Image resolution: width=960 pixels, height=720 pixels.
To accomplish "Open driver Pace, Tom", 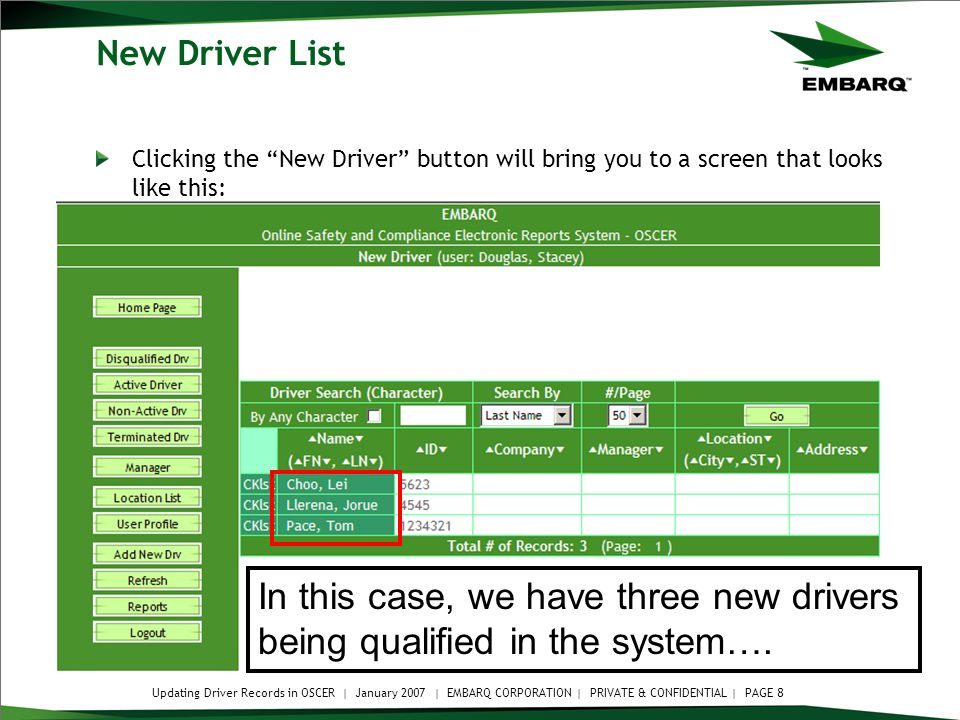I will pos(320,526).
